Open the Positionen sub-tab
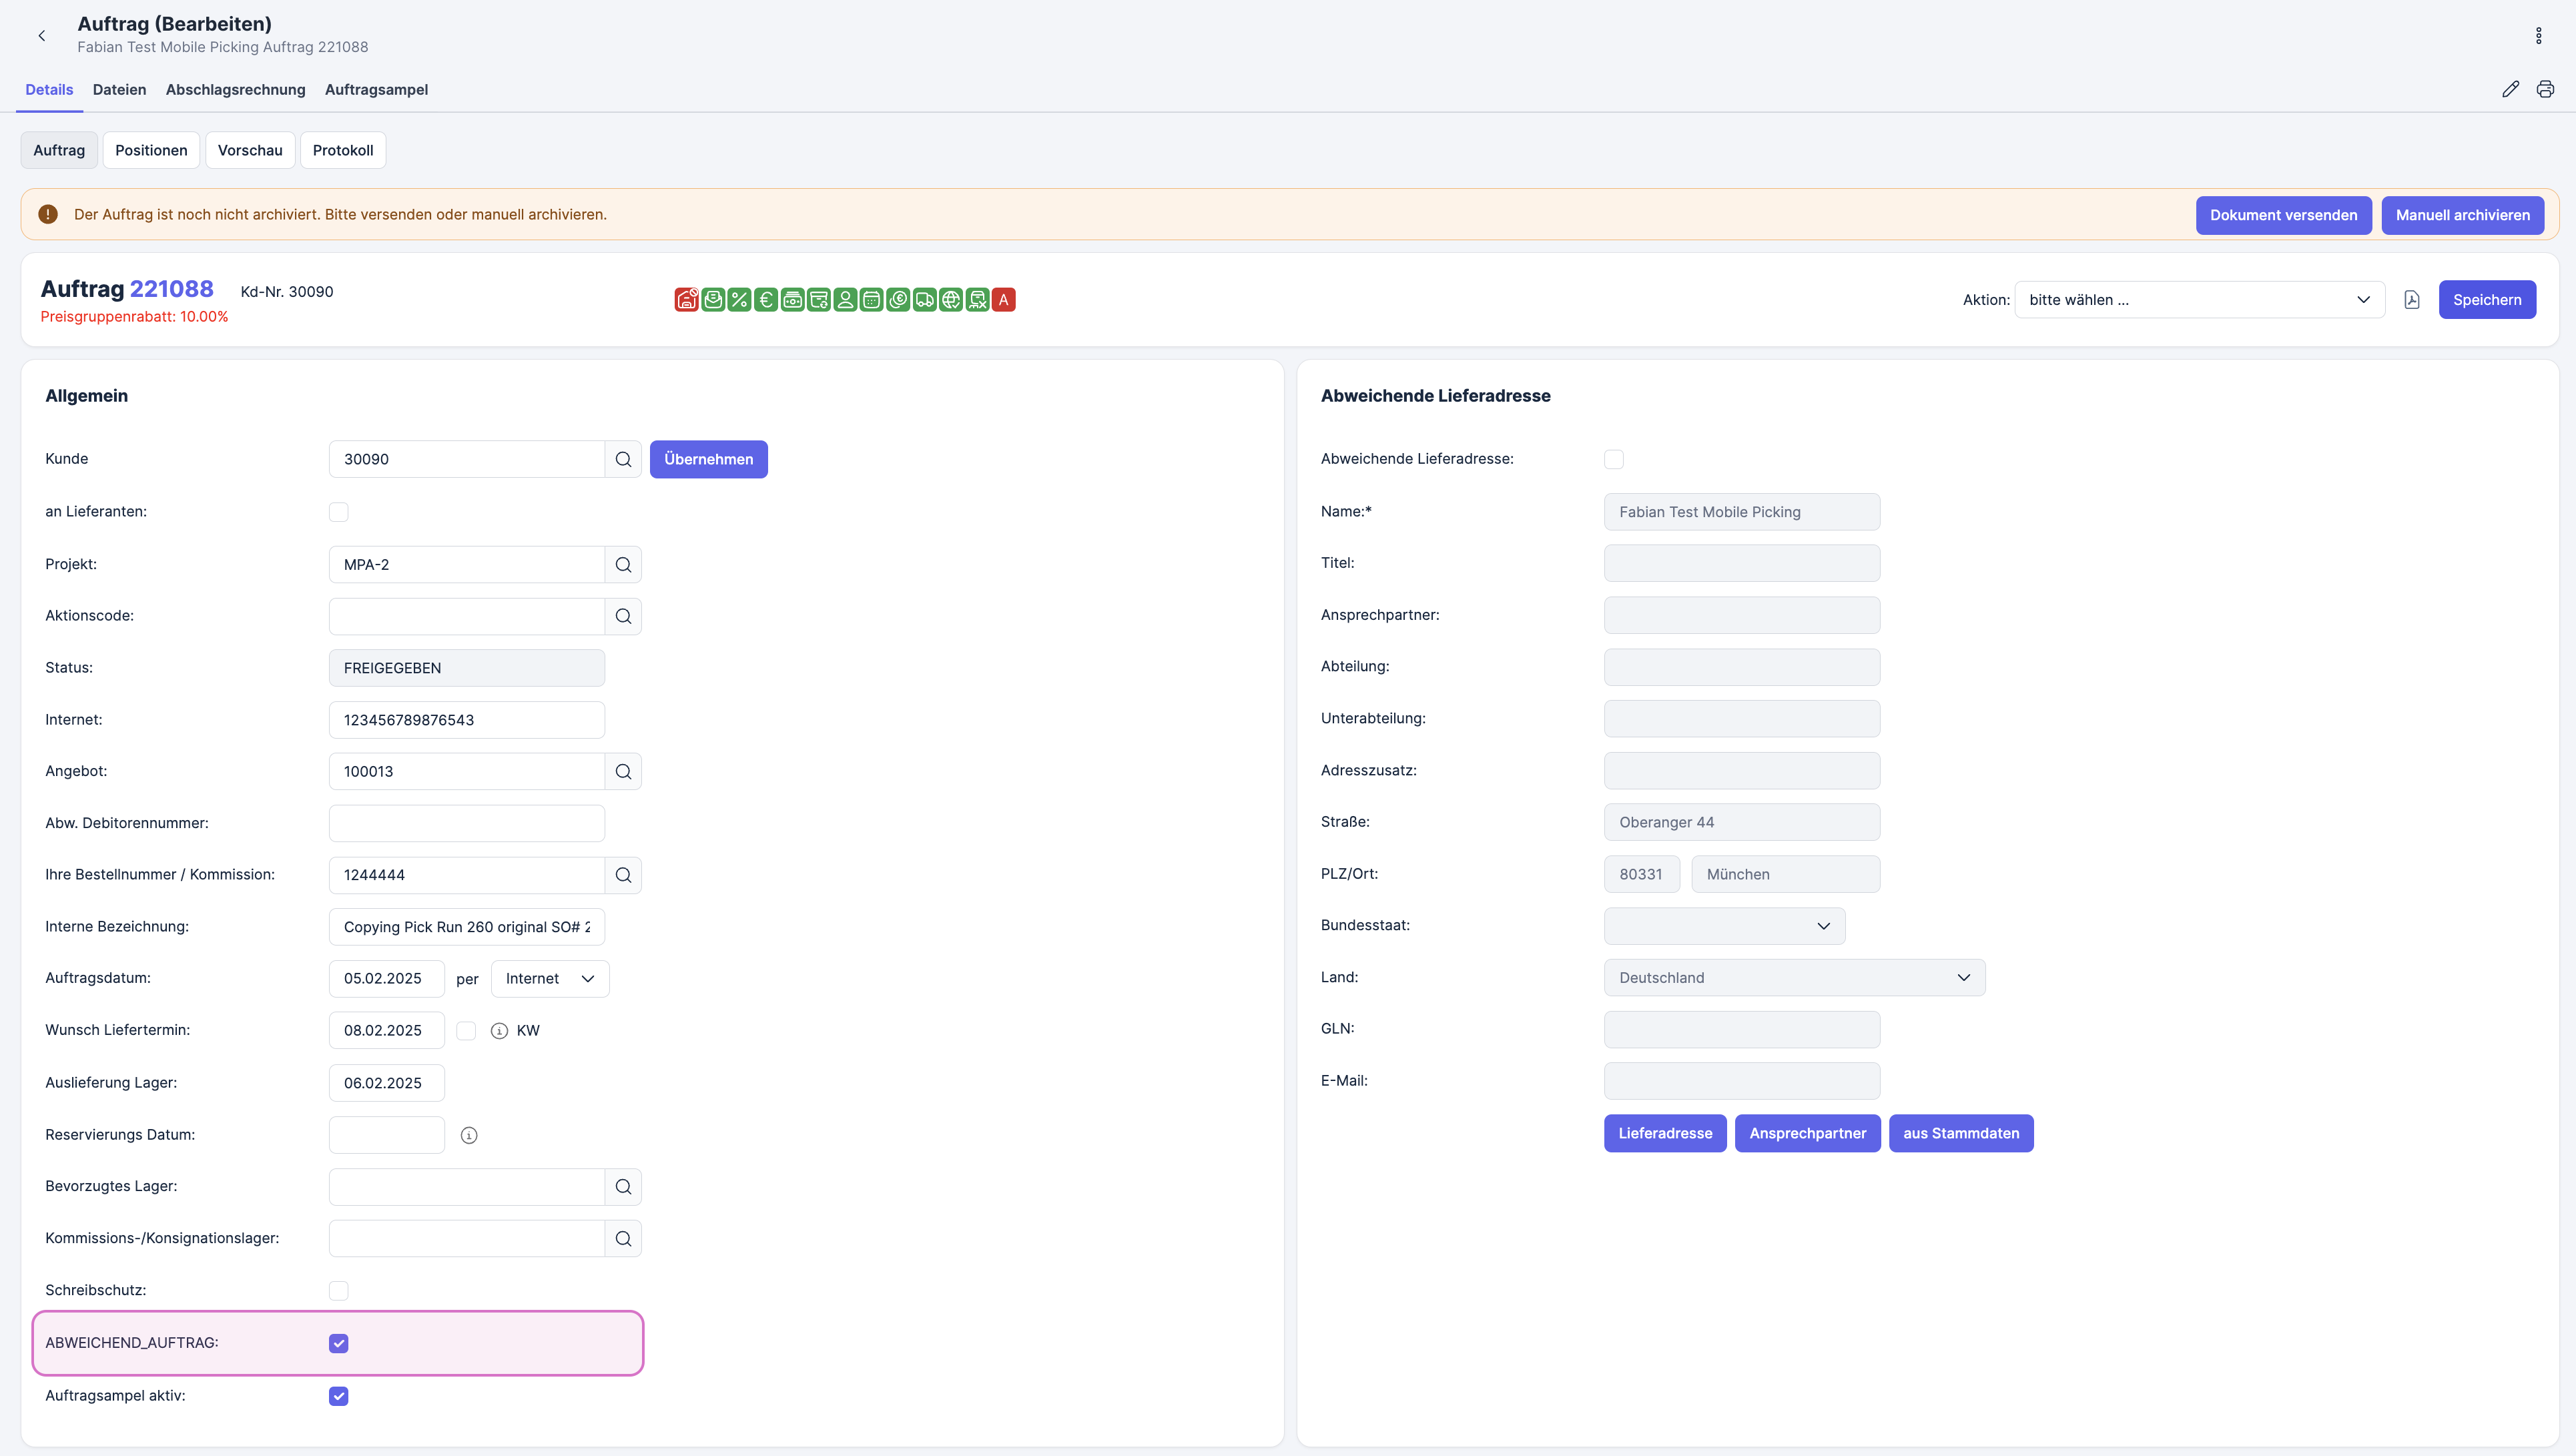 click(x=151, y=150)
